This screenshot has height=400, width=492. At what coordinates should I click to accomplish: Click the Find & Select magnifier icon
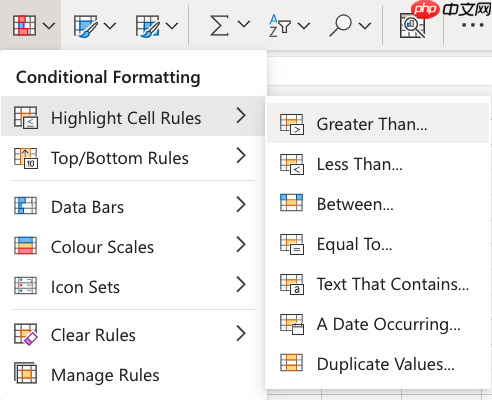pos(340,25)
